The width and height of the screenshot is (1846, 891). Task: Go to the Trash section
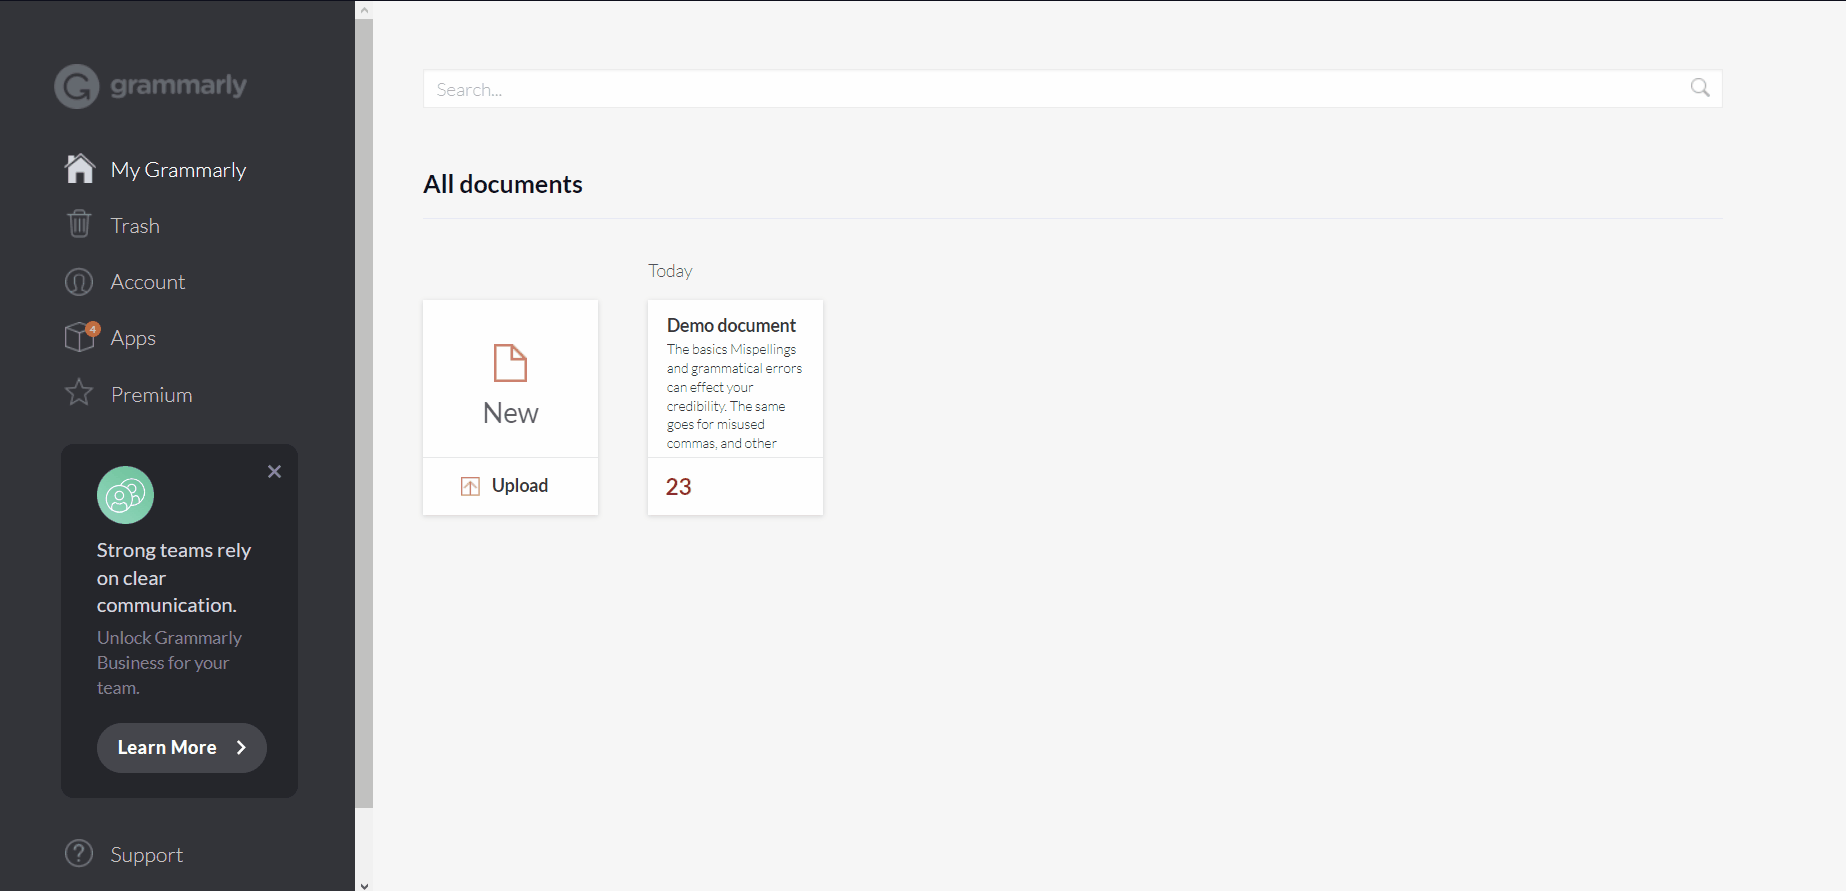pyautogui.click(x=135, y=226)
